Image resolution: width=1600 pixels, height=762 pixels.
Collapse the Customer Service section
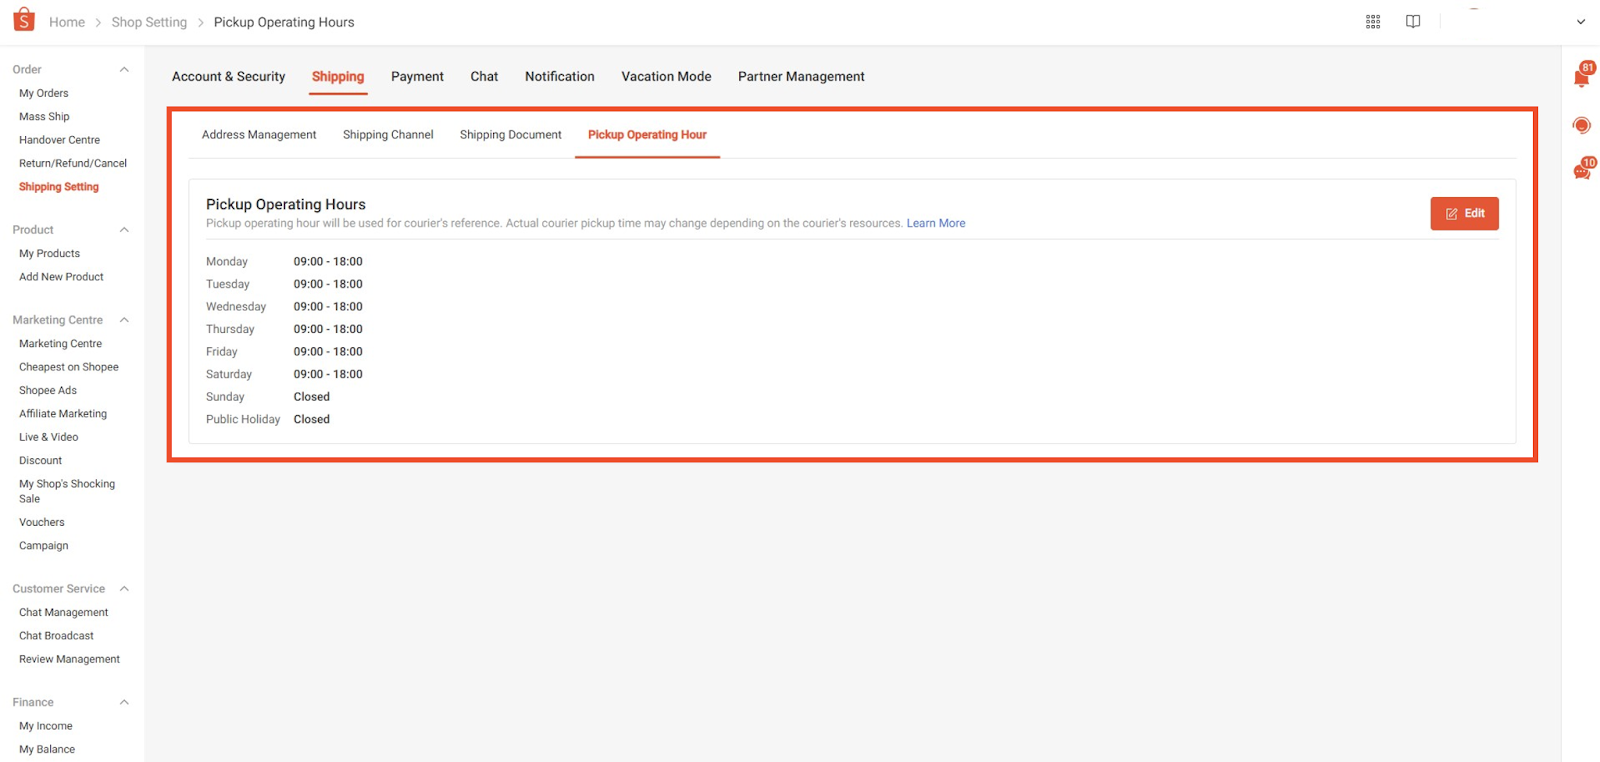click(x=124, y=589)
